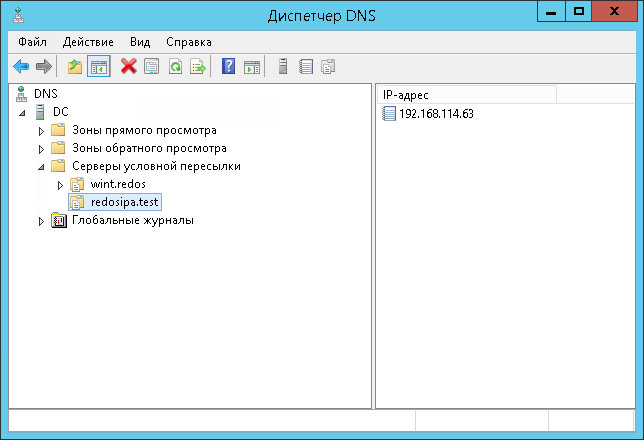
Task: Click the green Refresh icon
Action: point(175,67)
